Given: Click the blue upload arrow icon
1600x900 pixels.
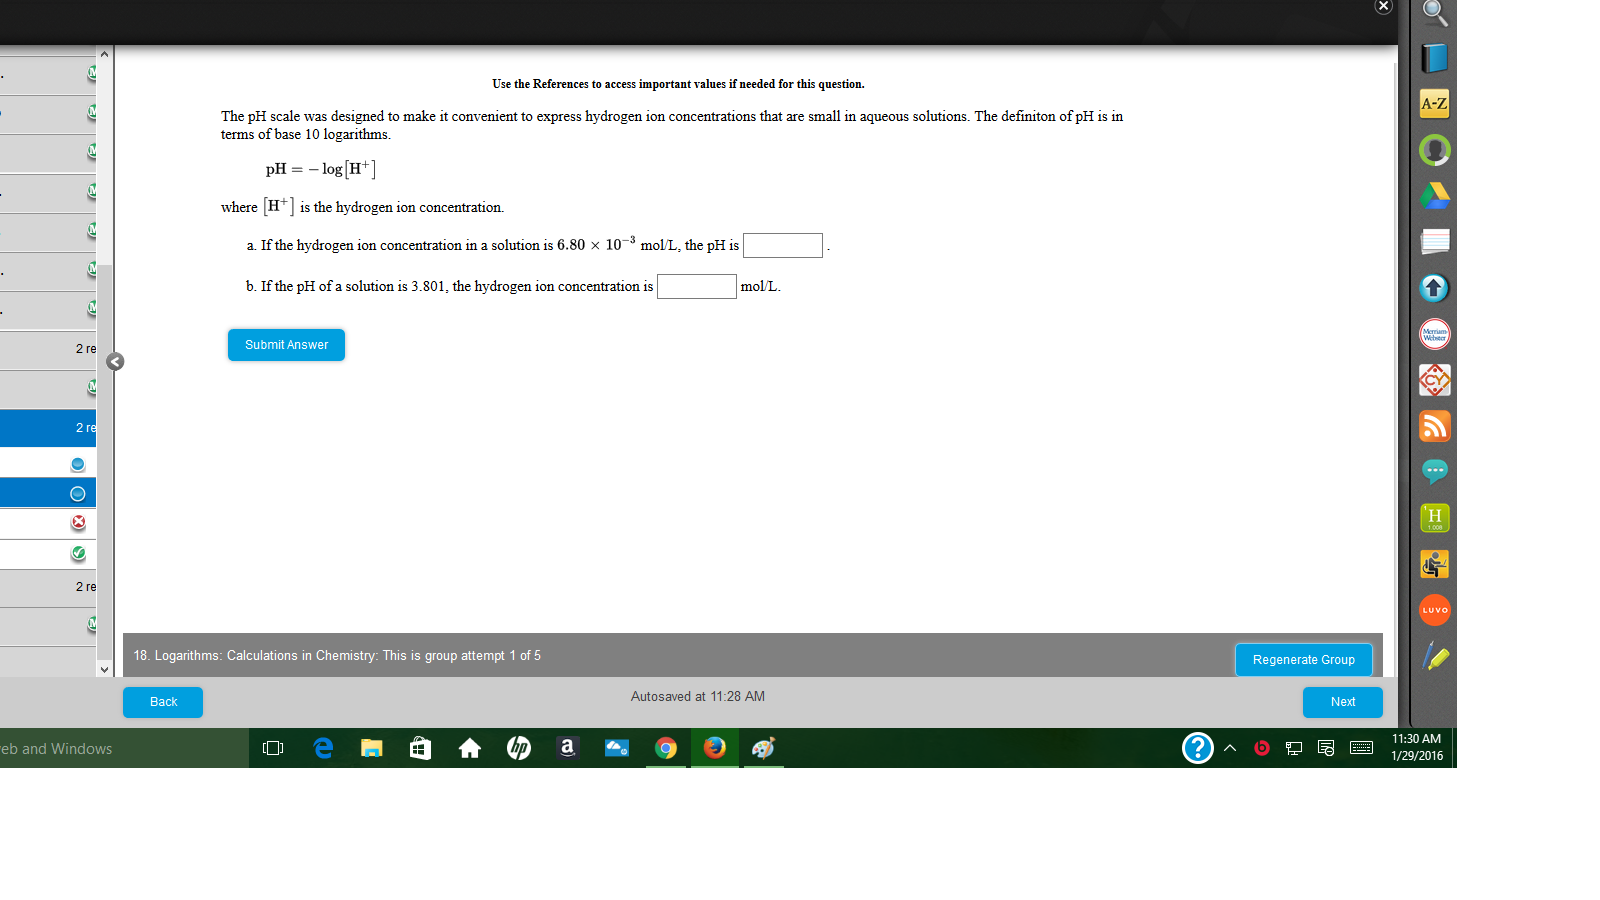Looking at the screenshot, I should (x=1435, y=288).
